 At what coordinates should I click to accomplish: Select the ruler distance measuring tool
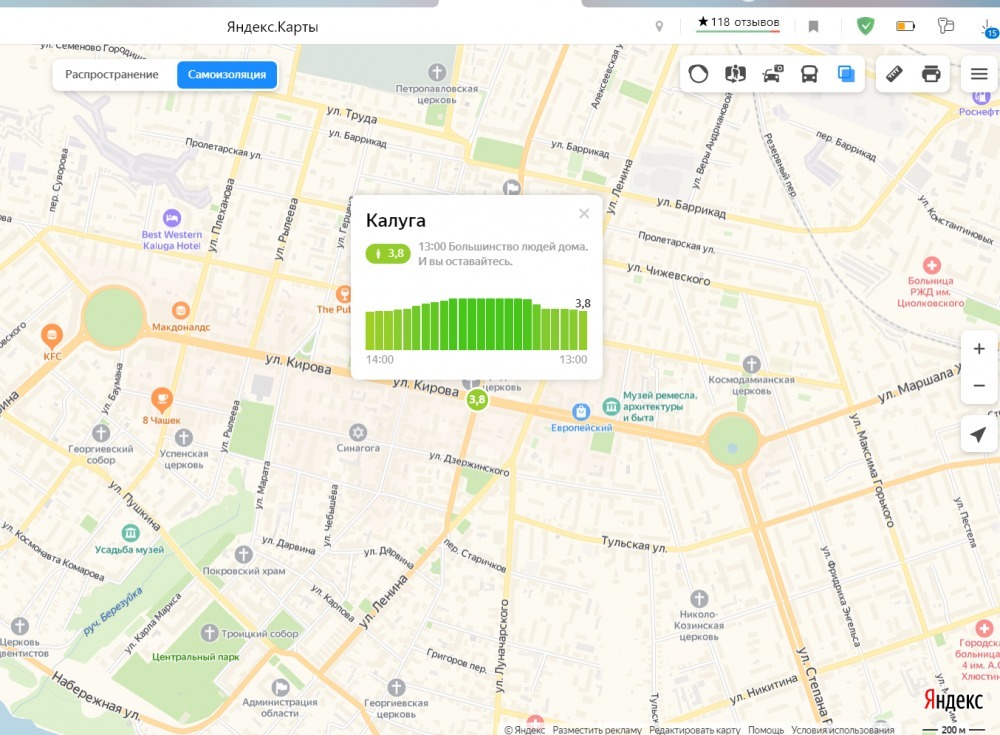tap(894, 74)
